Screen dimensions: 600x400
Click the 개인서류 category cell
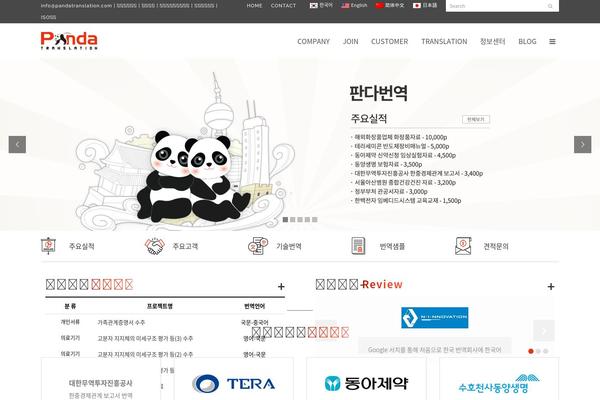(x=70, y=322)
